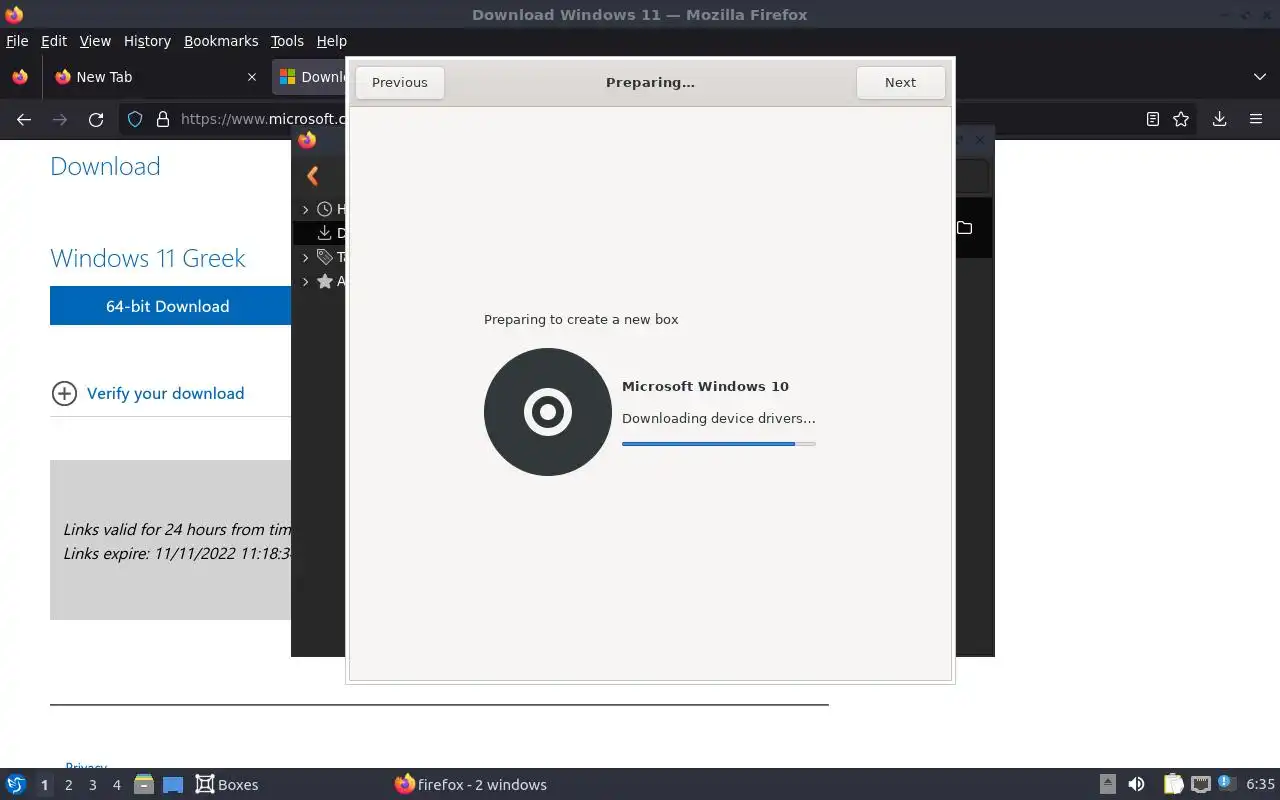Click the tracking protection shield icon
Screen dimensions: 1280x800
(135, 119)
